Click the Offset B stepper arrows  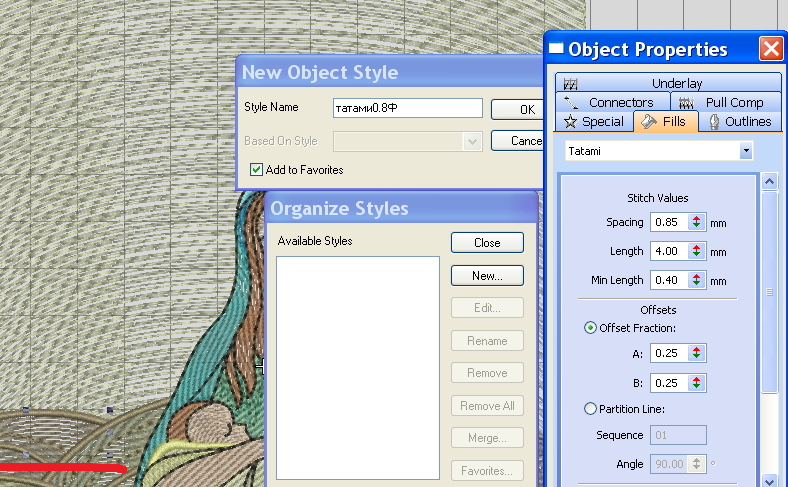click(x=696, y=383)
